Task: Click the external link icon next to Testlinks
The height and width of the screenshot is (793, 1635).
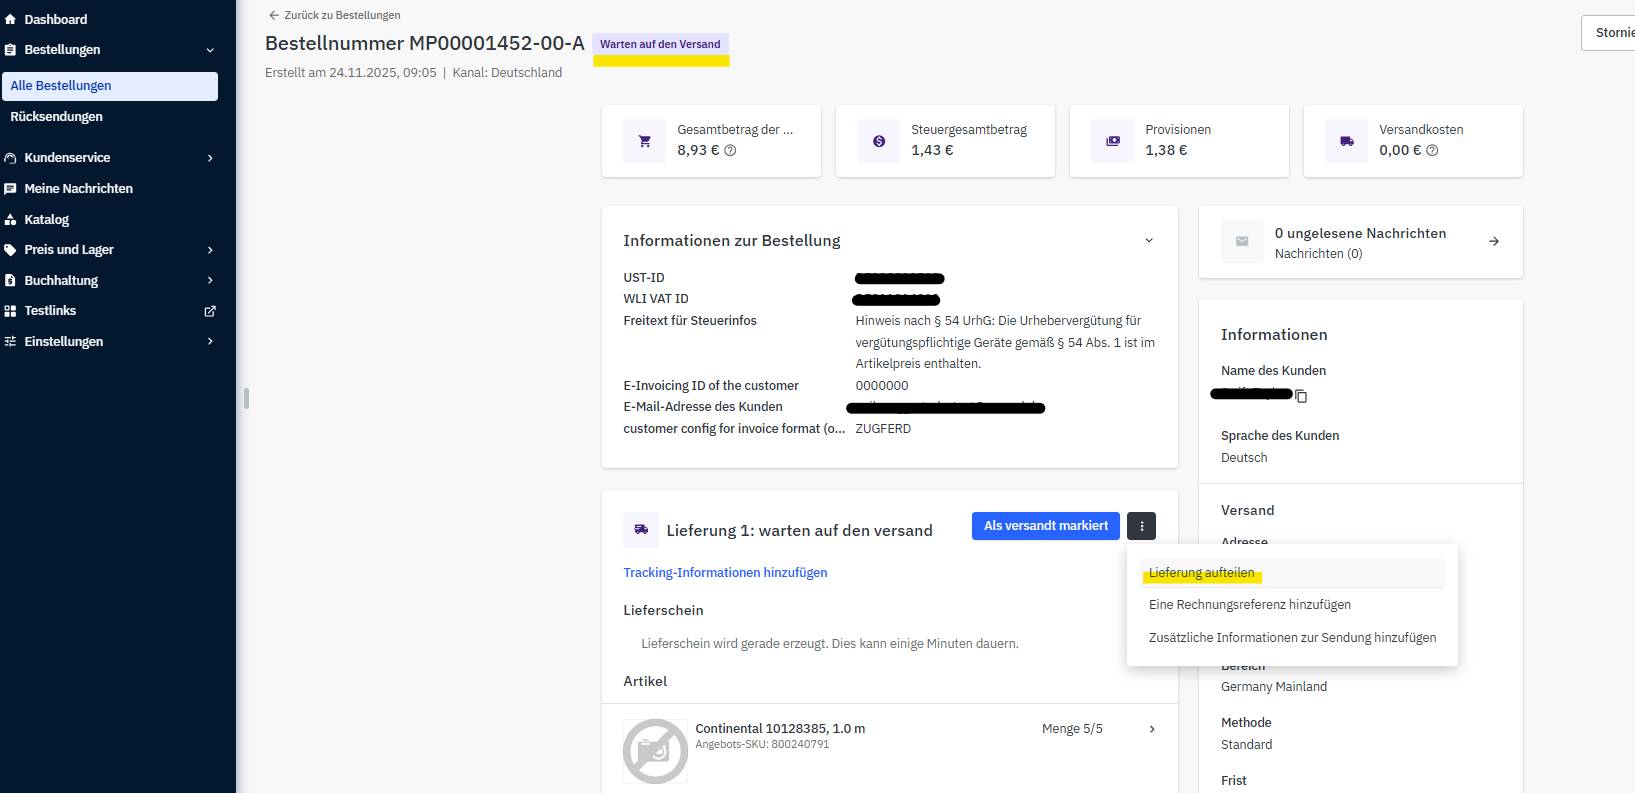Action: 210,311
